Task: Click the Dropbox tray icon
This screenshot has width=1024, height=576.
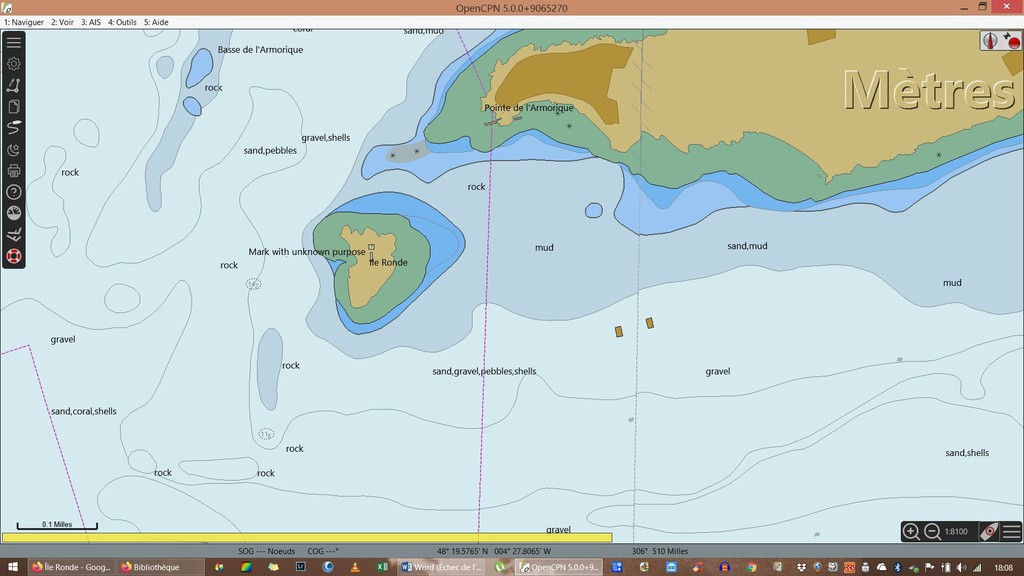Action: [x=801, y=567]
